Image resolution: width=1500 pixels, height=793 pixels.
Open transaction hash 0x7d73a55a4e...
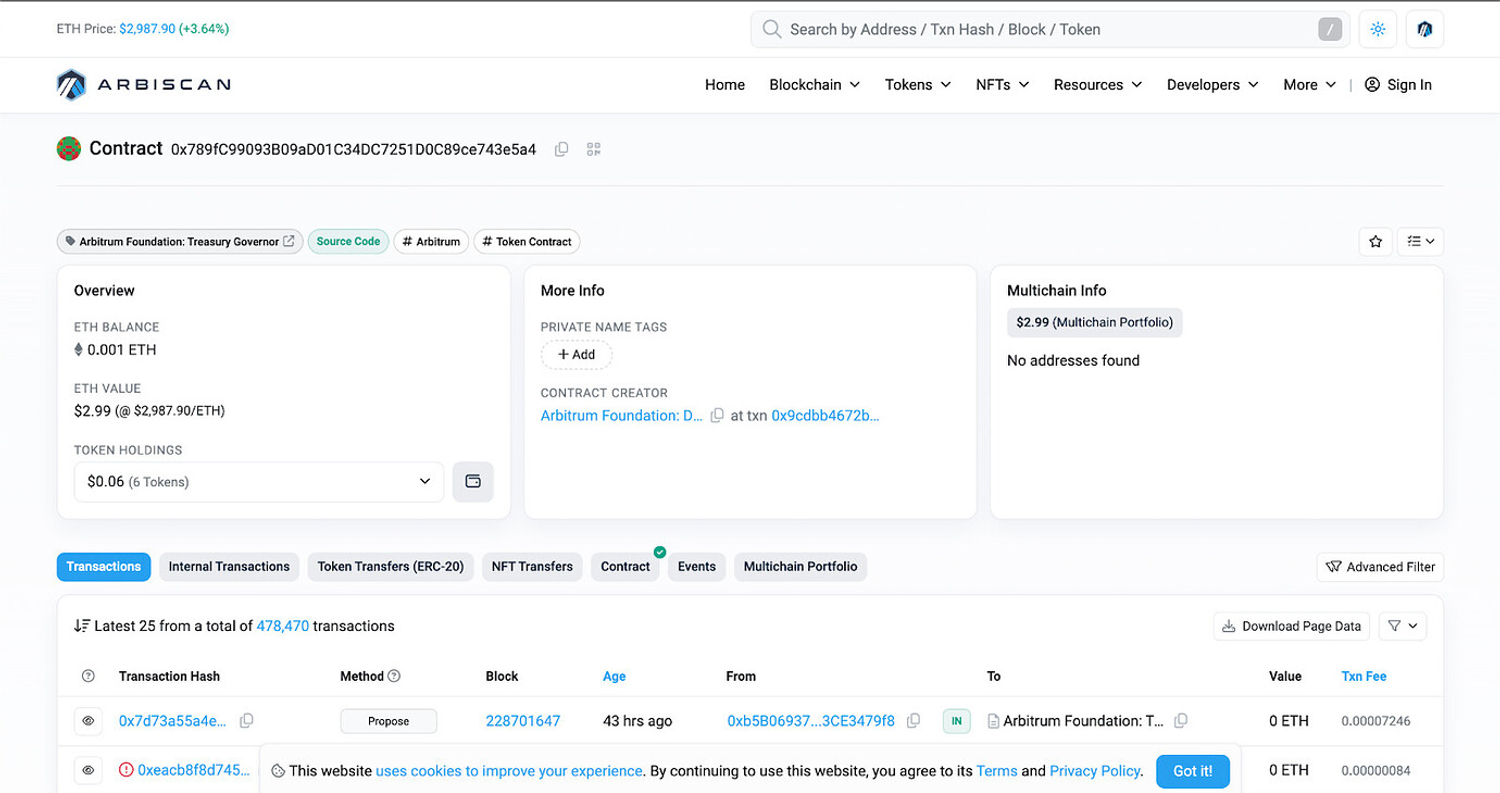click(x=173, y=720)
